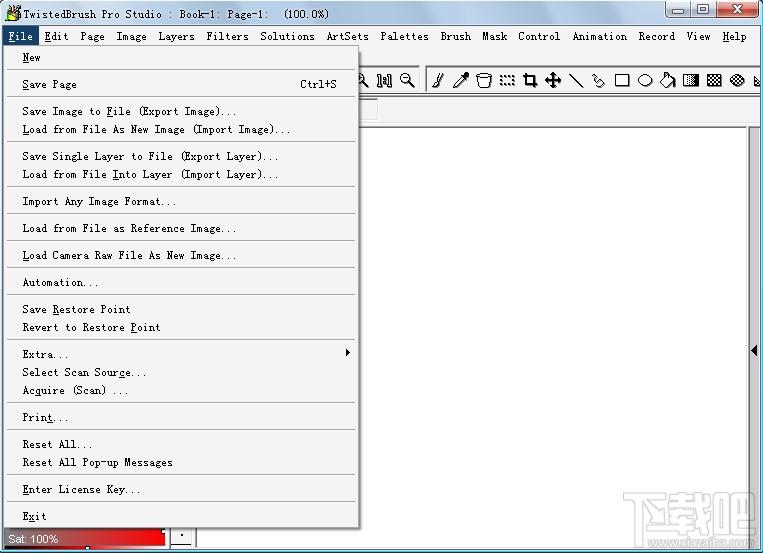Open the Record menu
Image resolution: width=763 pixels, height=553 pixels.
coord(656,37)
